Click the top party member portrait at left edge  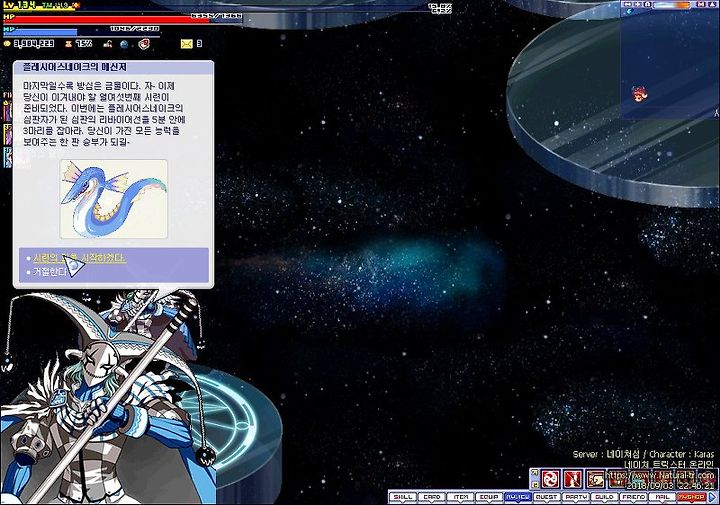[x=7, y=111]
